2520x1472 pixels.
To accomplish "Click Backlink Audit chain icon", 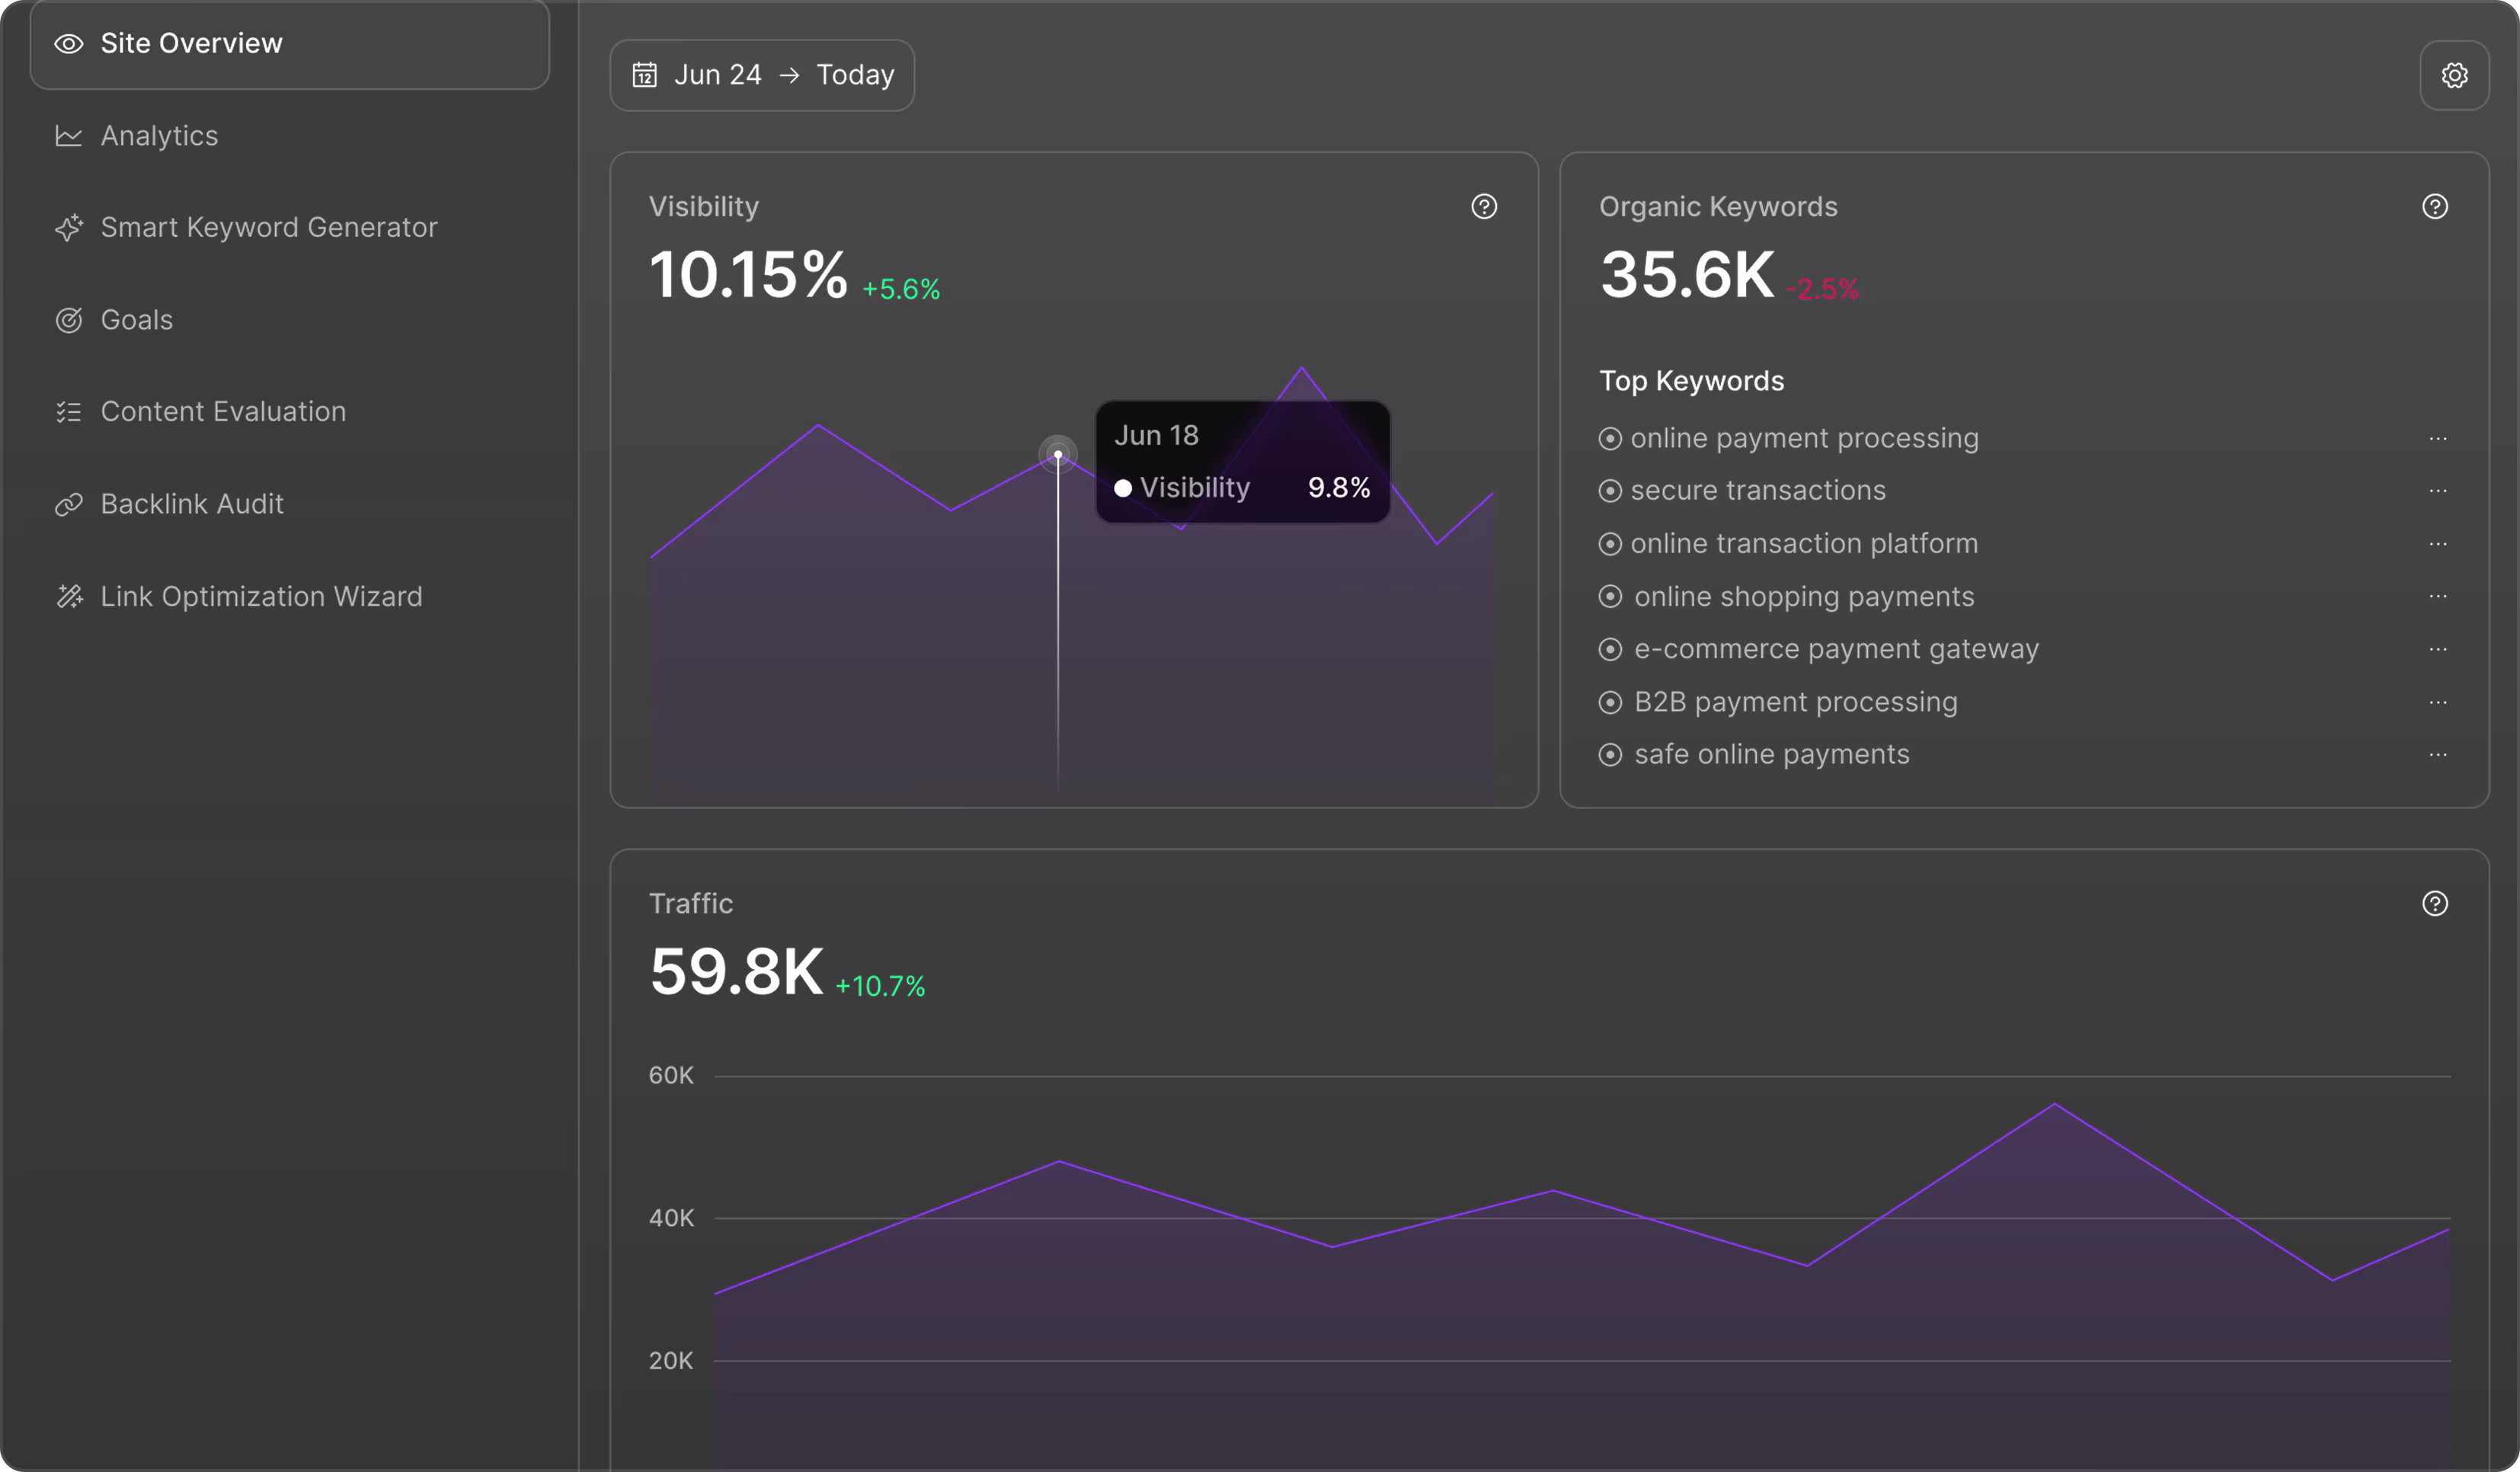I will (68, 504).
